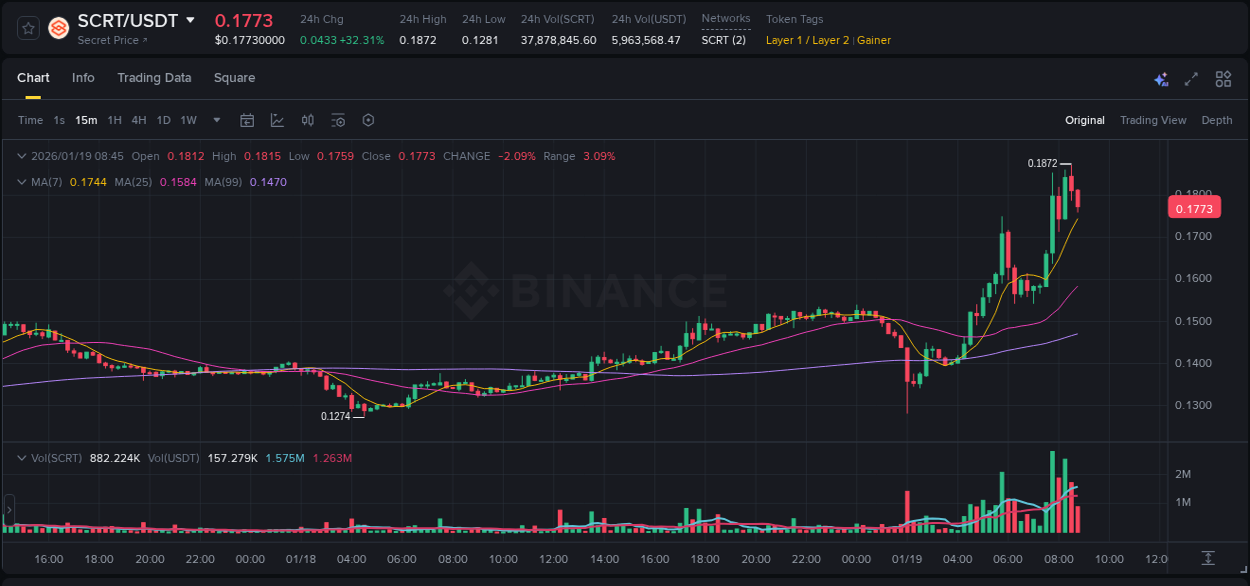The height and width of the screenshot is (586, 1250).
Task: Launch the AI analysis sparkle icon
Action: [1160, 78]
